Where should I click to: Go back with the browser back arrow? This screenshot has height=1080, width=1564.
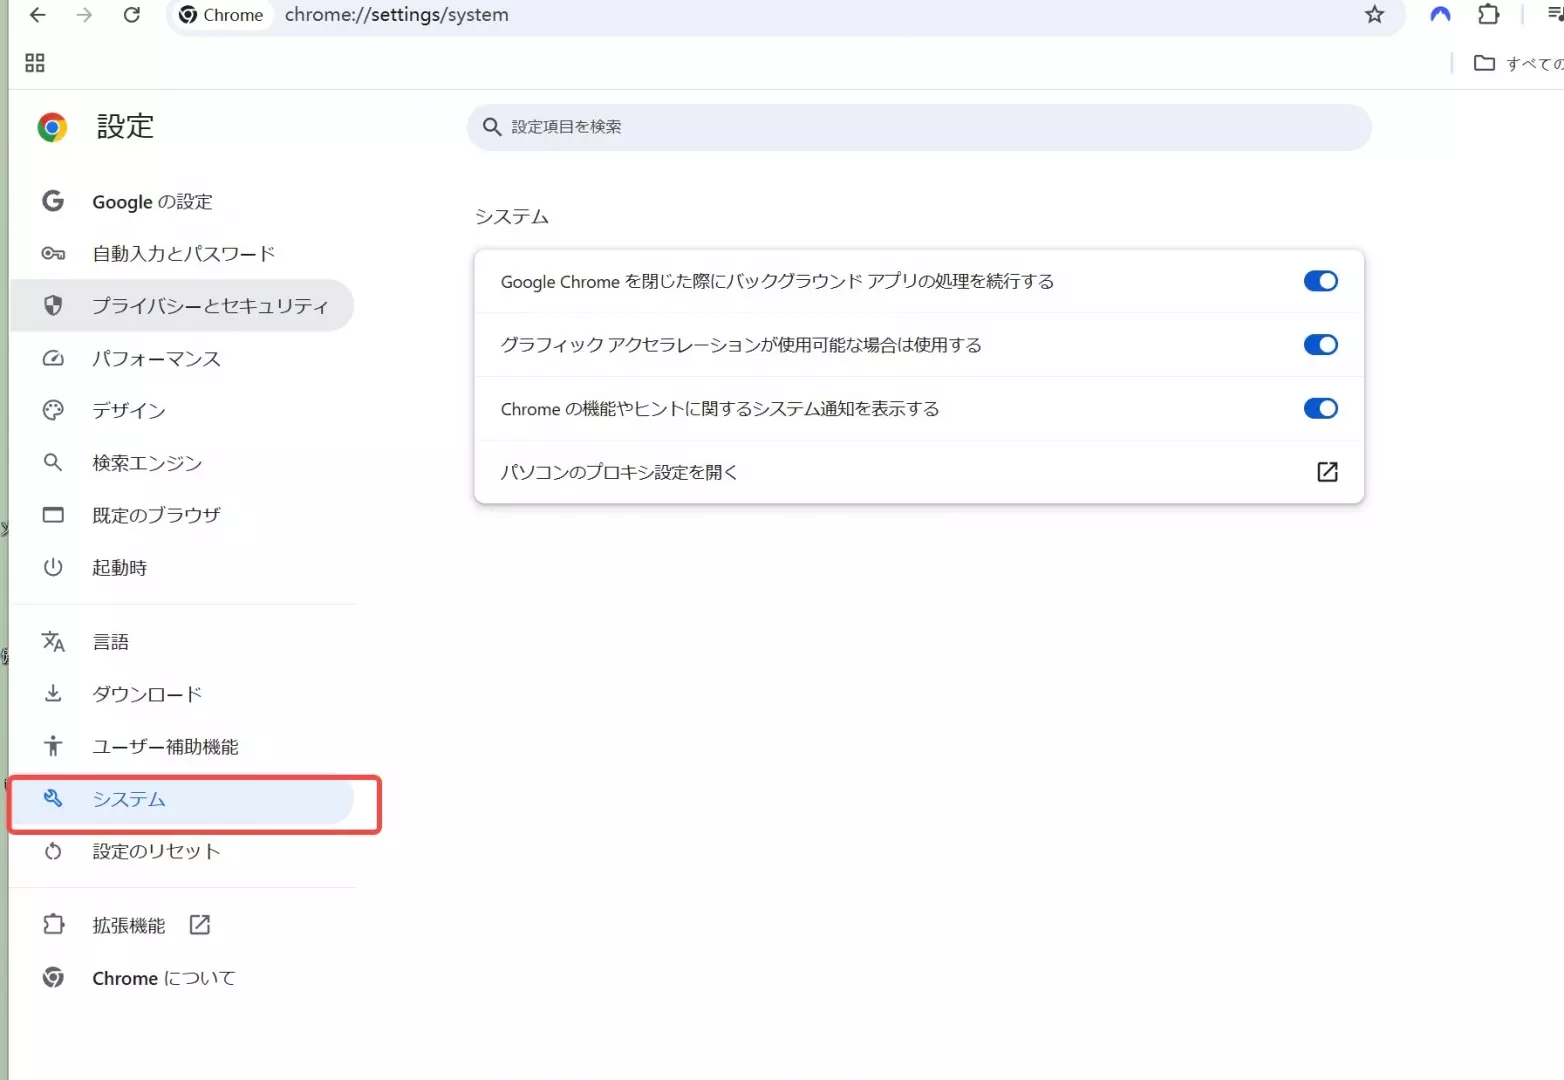tap(37, 15)
